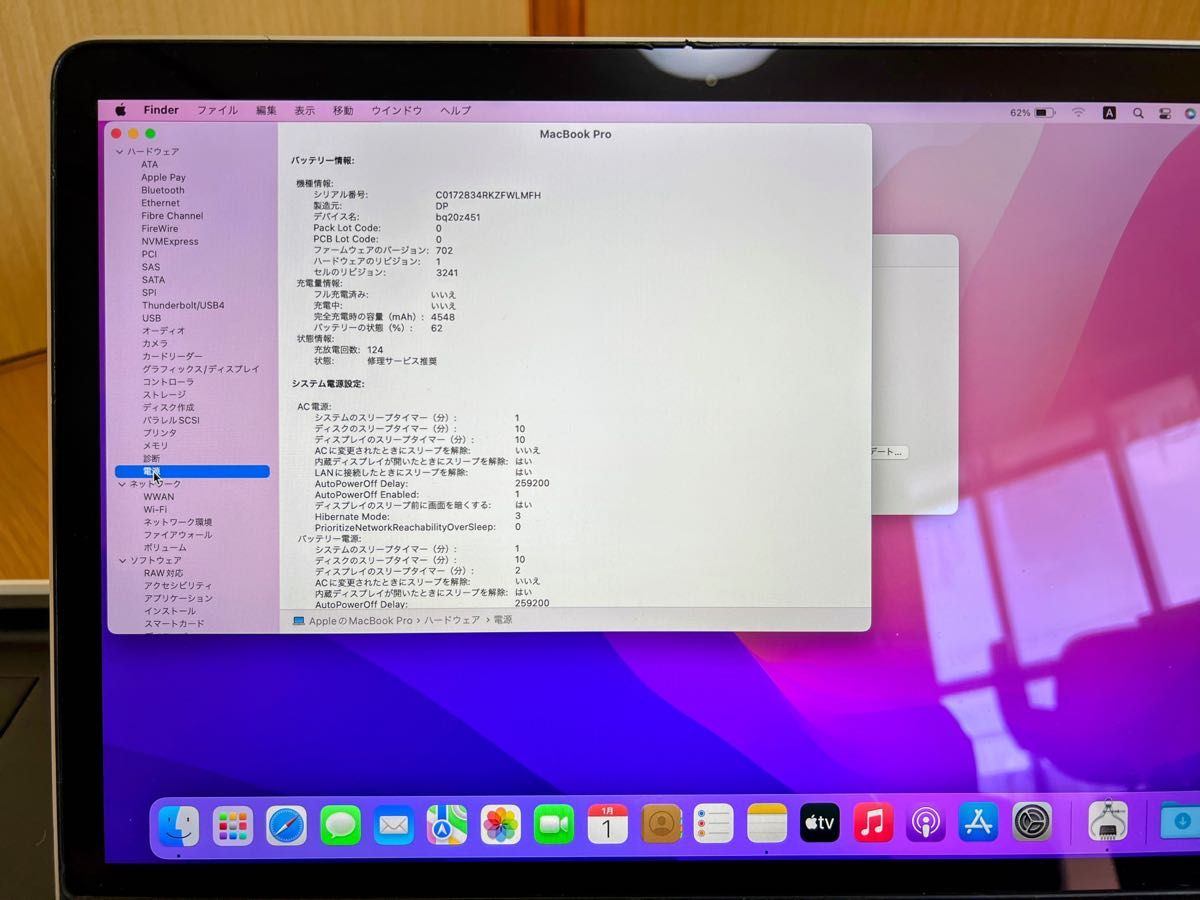Select Fibre Channel in the sidebar

point(172,216)
